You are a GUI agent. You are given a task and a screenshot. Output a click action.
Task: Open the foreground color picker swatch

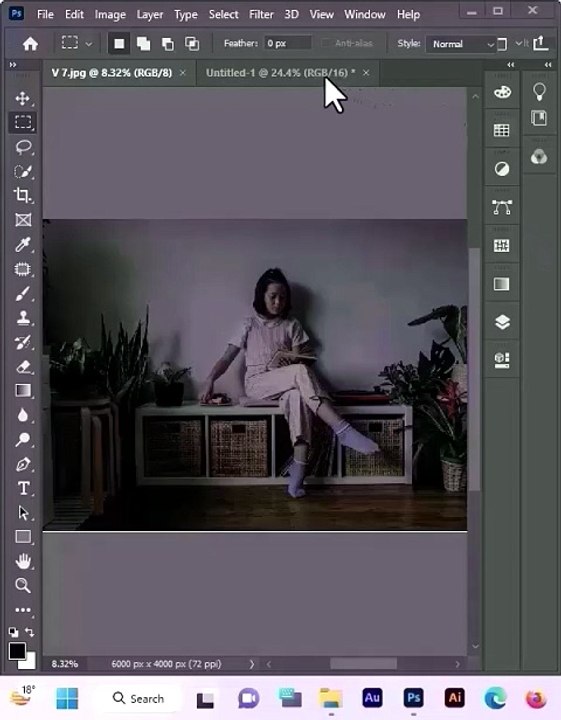[x=17, y=651]
